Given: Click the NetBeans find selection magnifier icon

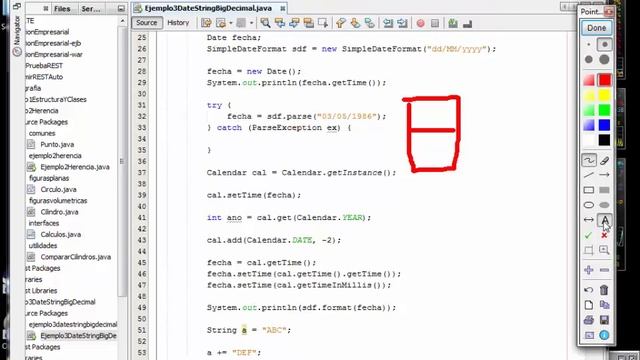Looking at the screenshot, I should [265, 23].
